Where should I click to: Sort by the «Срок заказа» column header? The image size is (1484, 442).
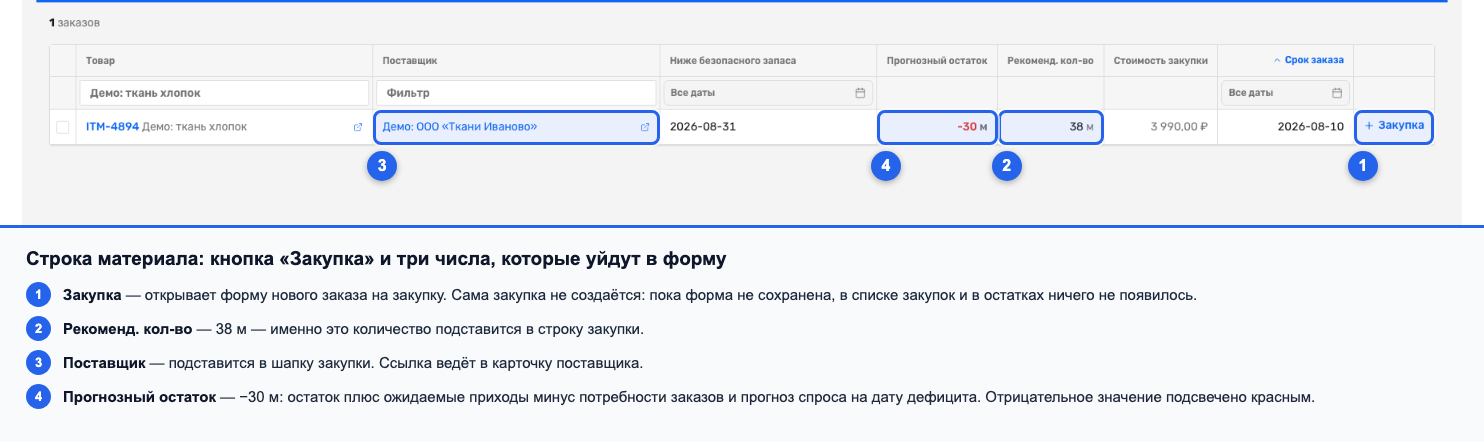[x=1308, y=60]
